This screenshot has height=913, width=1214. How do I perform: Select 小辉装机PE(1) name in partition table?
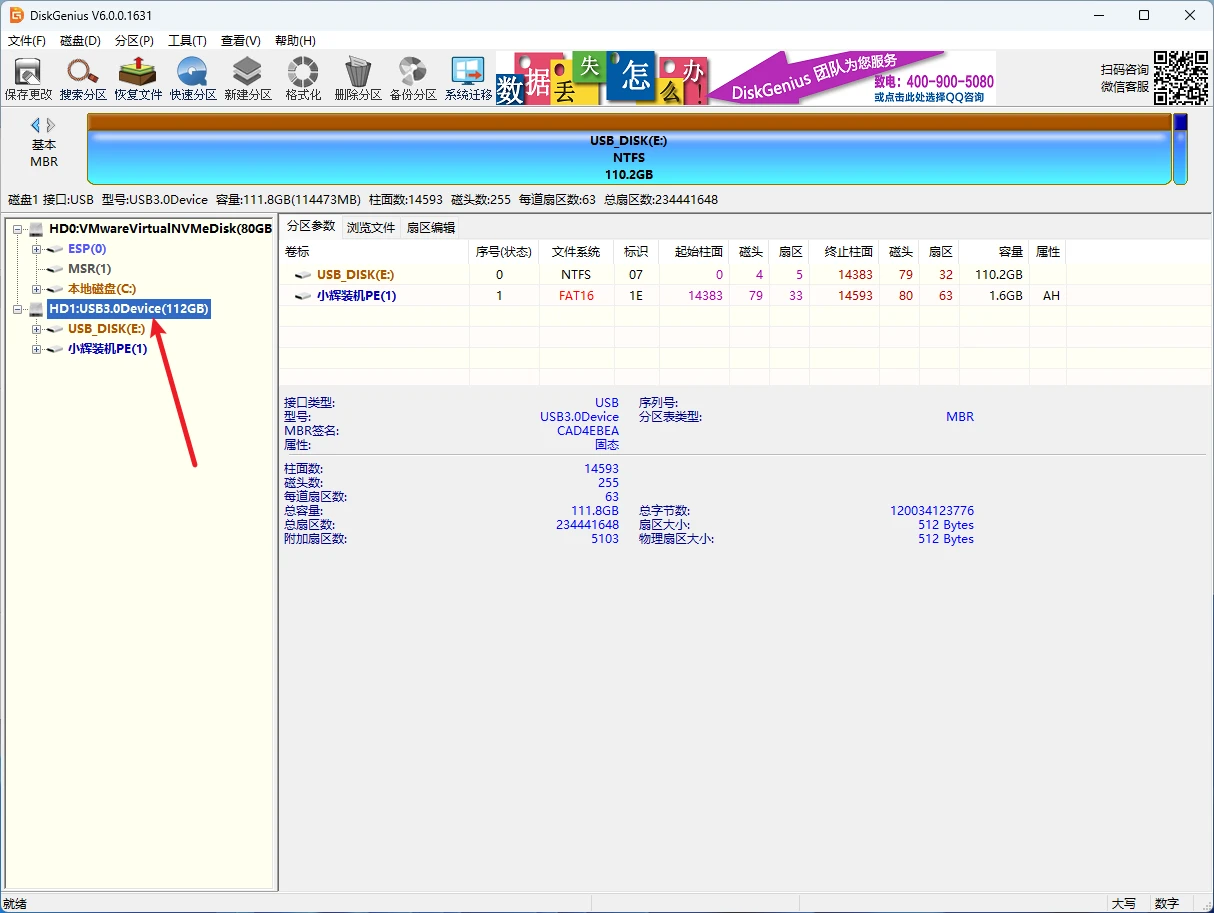point(357,296)
